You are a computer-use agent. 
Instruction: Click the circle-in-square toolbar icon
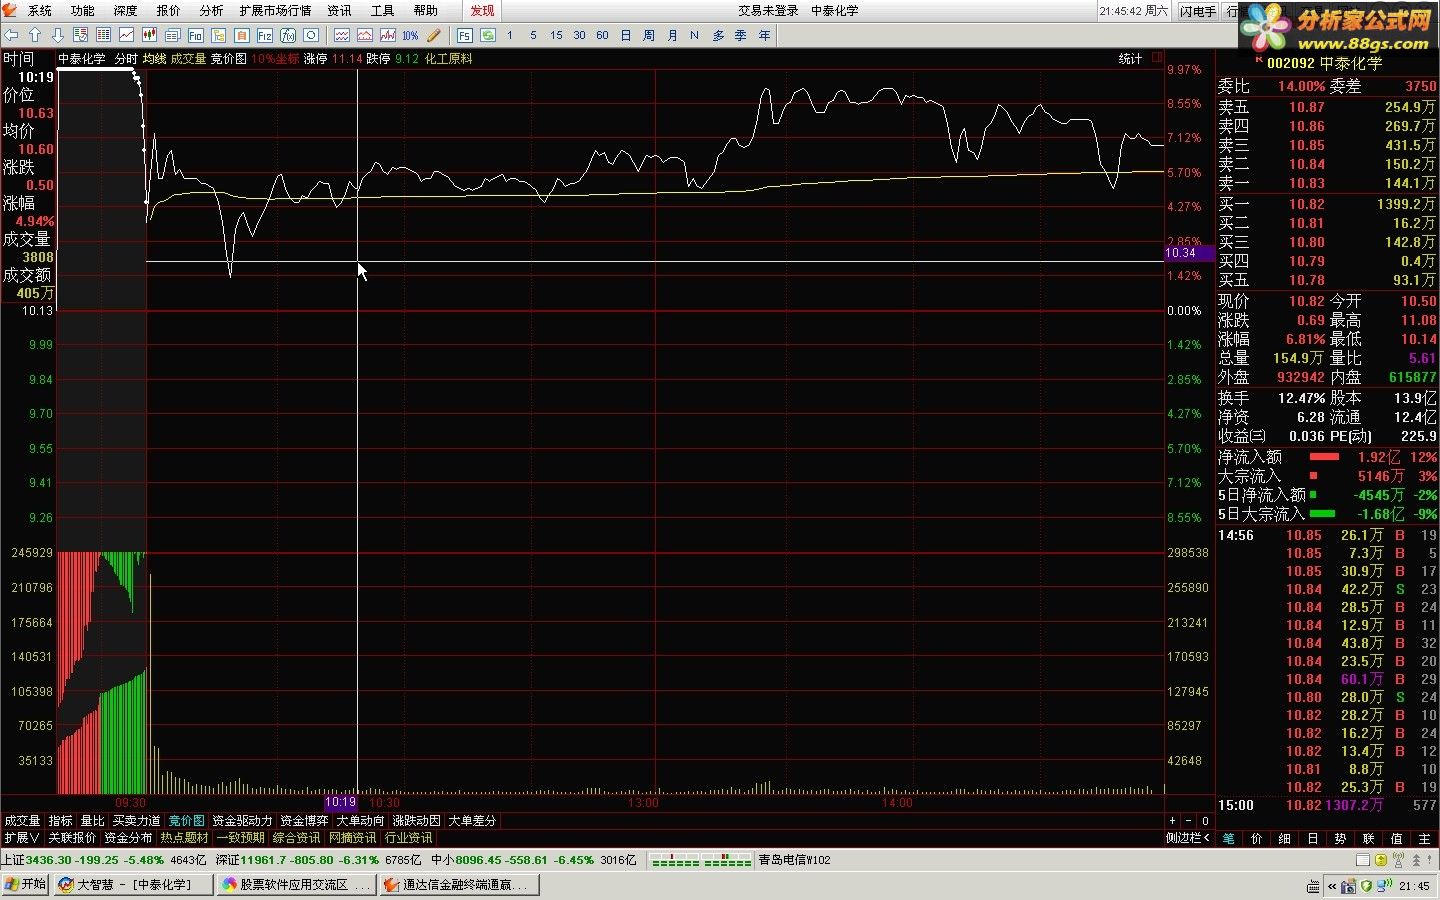tap(311, 35)
